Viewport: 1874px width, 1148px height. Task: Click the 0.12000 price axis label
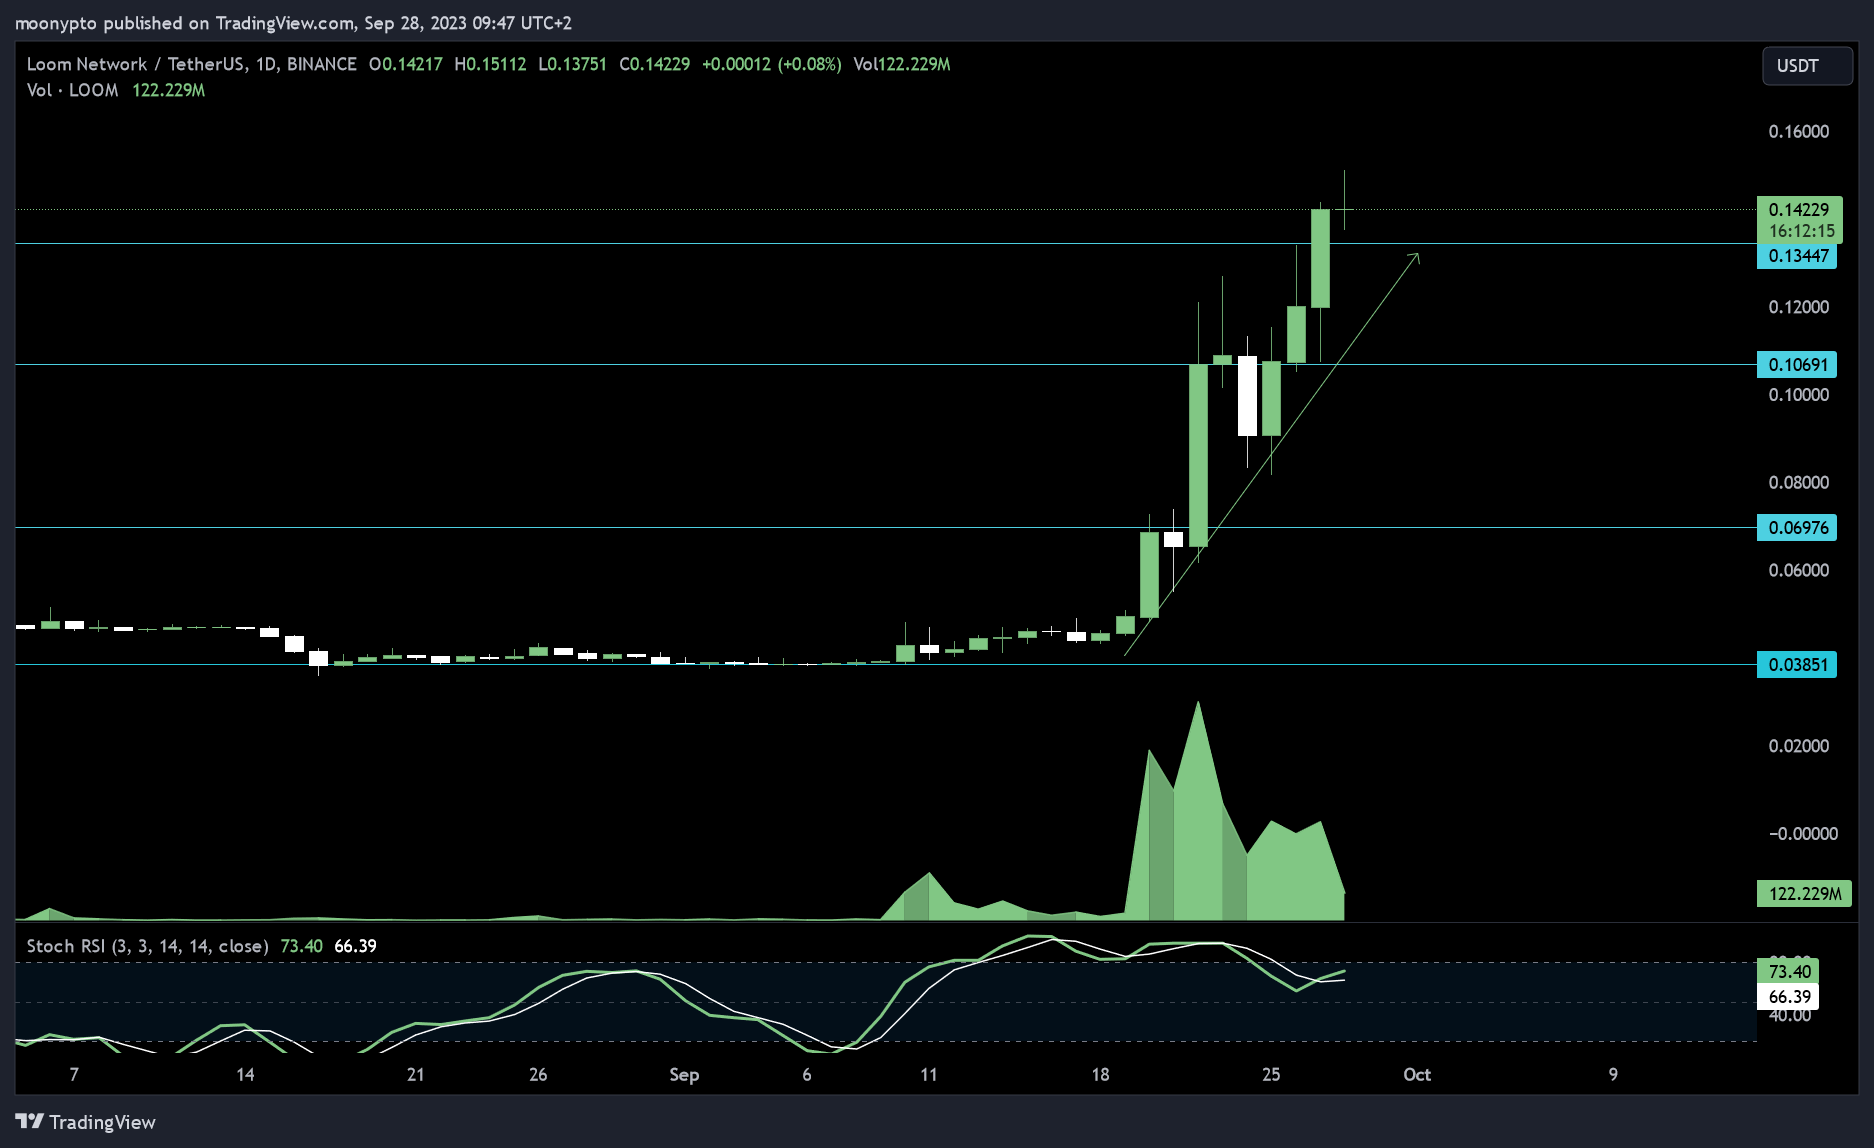click(1798, 307)
